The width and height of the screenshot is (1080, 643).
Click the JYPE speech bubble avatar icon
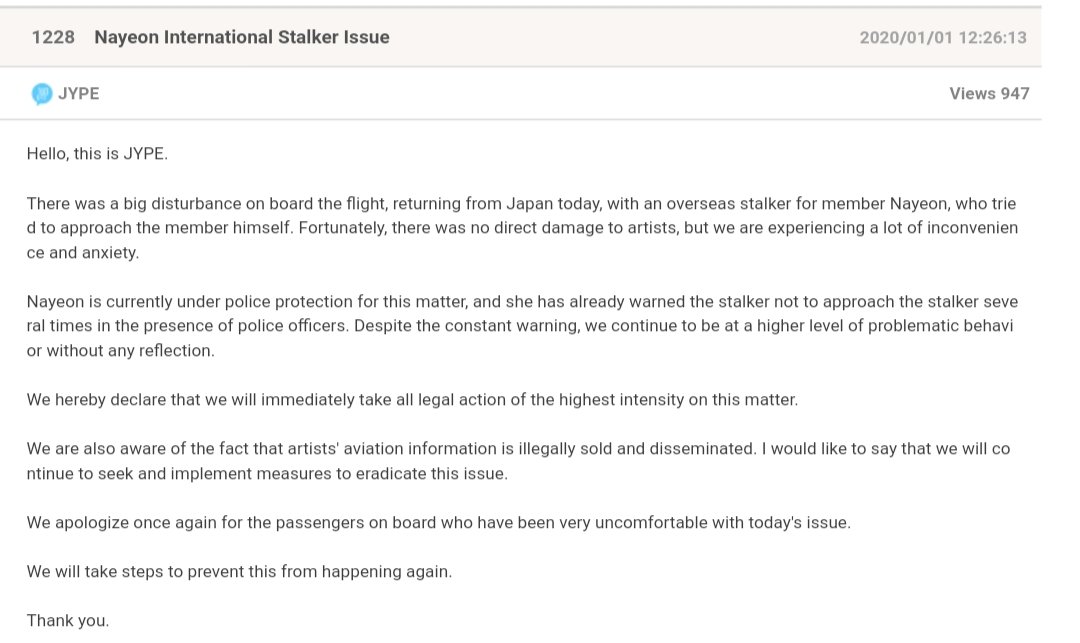(42, 94)
